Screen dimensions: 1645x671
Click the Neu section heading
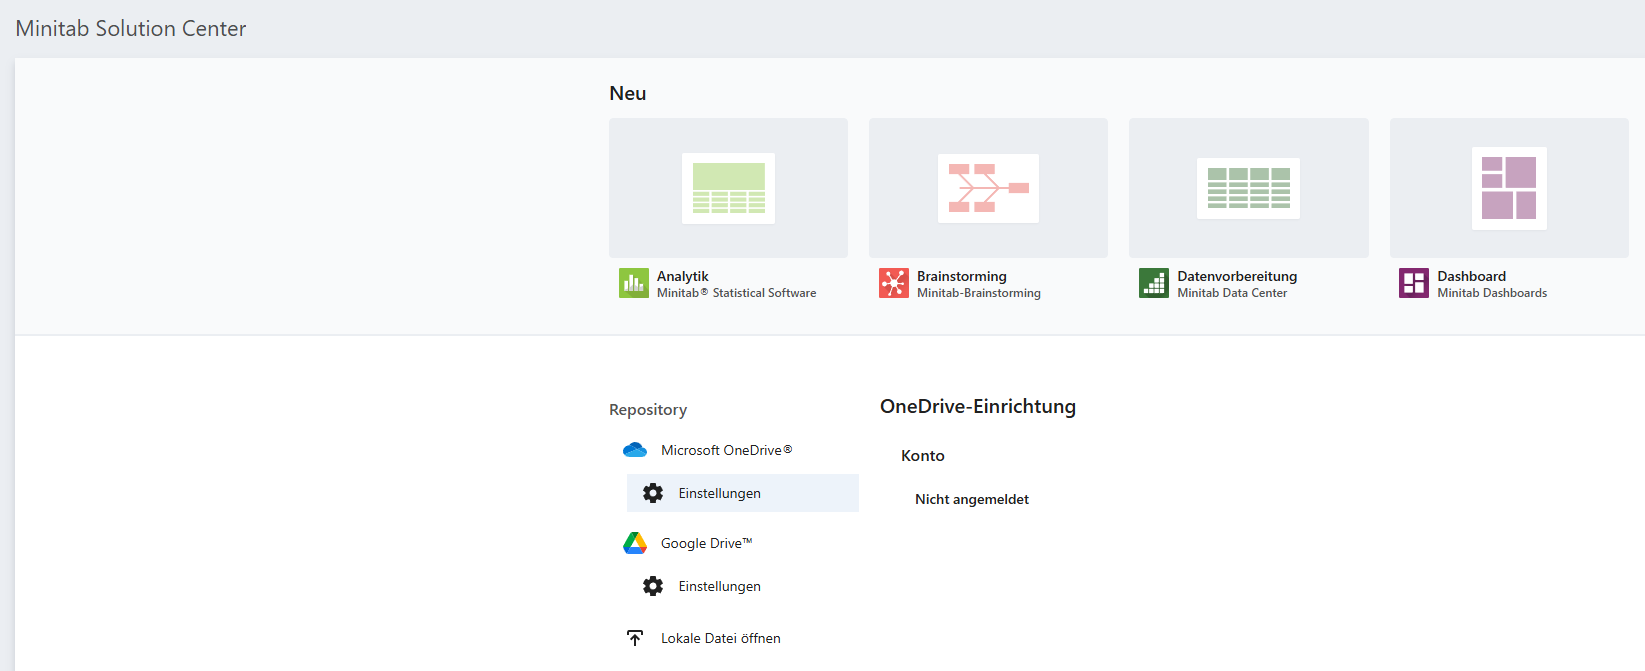628,93
